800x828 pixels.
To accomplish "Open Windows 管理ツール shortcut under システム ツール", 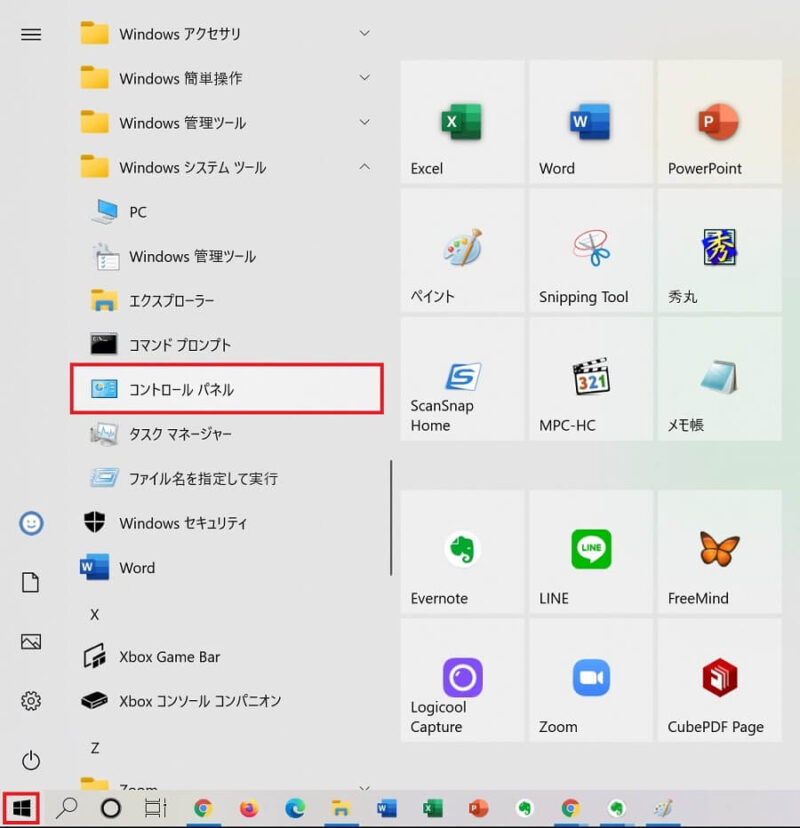I will [227, 257].
